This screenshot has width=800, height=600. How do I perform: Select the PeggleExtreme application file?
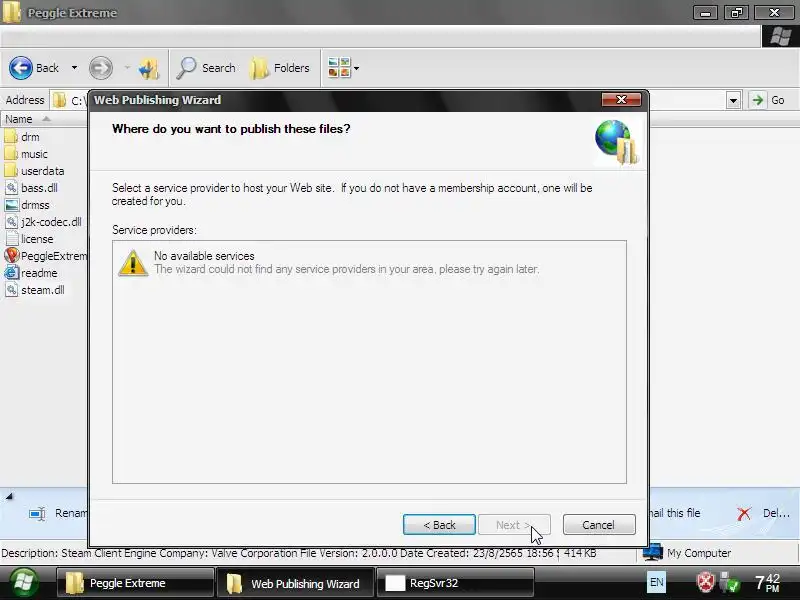(x=46, y=256)
